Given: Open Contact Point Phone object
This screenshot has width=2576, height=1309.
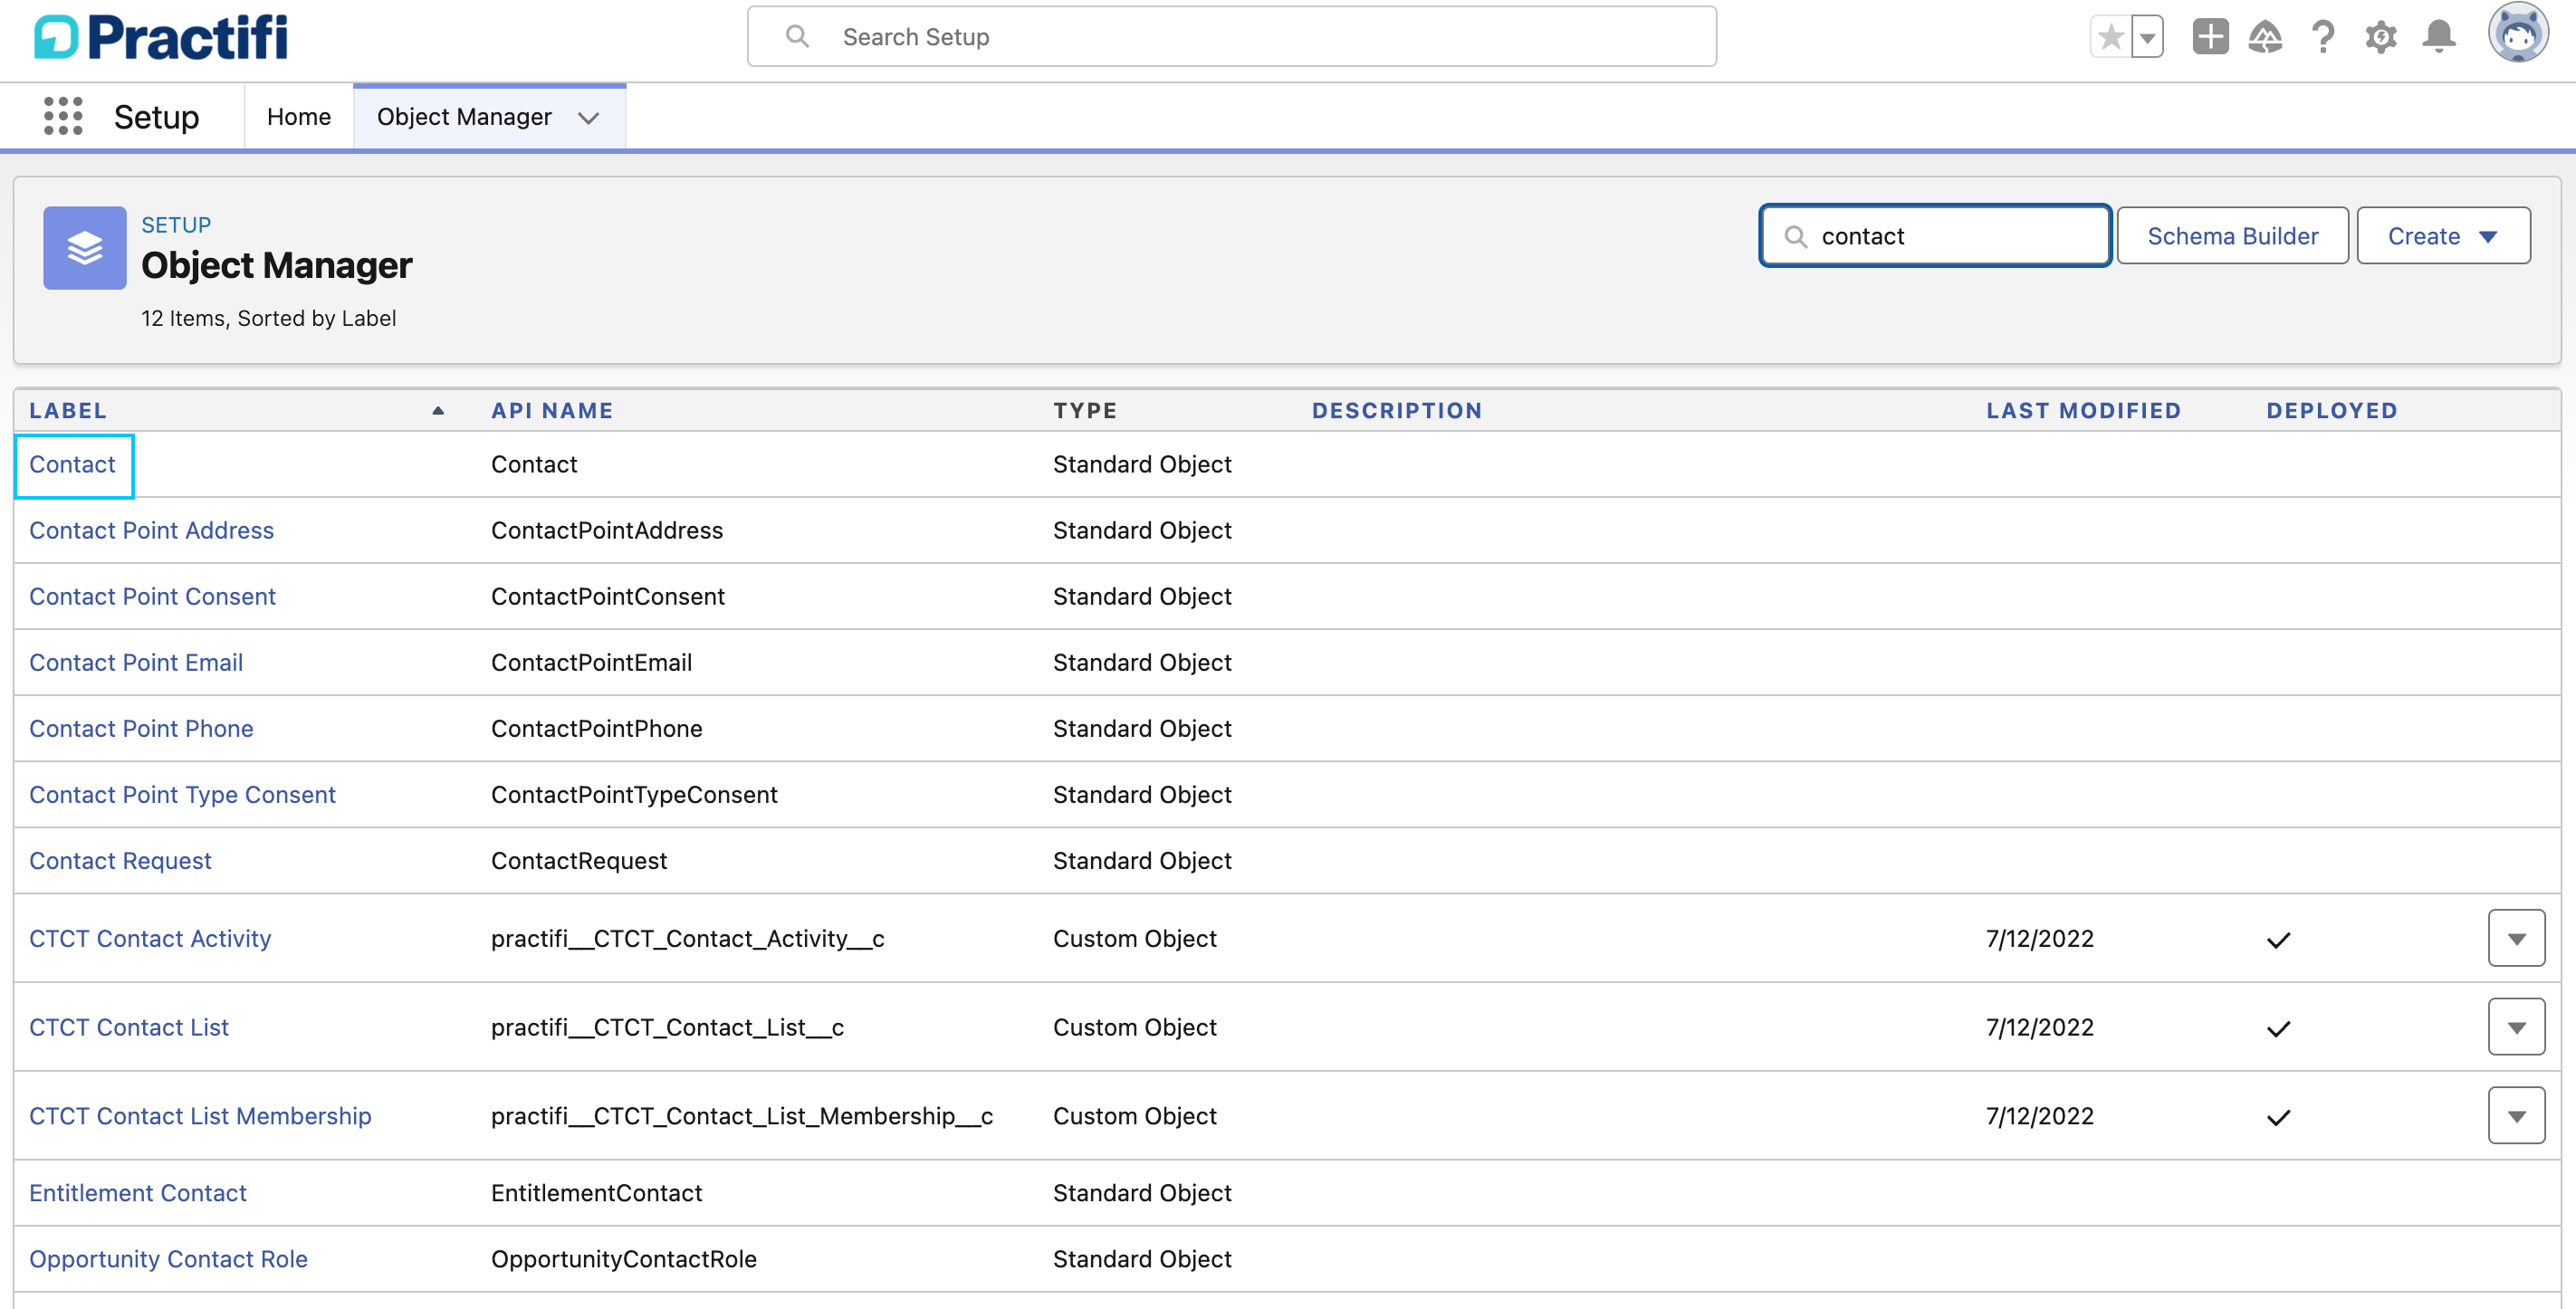Looking at the screenshot, I should point(141,728).
